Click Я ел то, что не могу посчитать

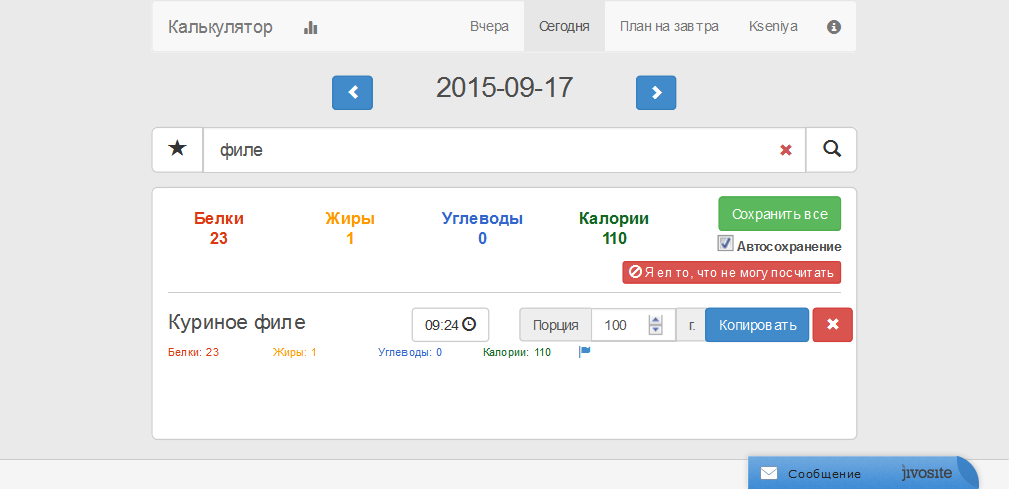click(x=732, y=272)
